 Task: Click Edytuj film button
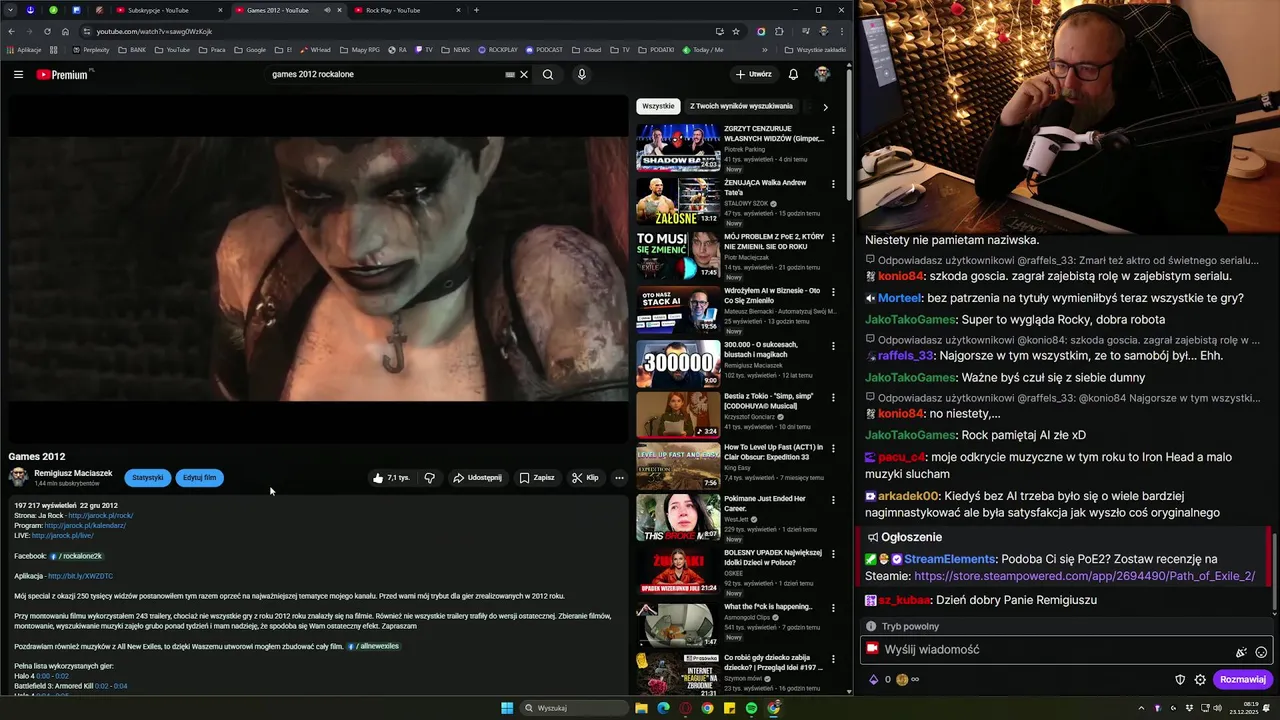(199, 478)
